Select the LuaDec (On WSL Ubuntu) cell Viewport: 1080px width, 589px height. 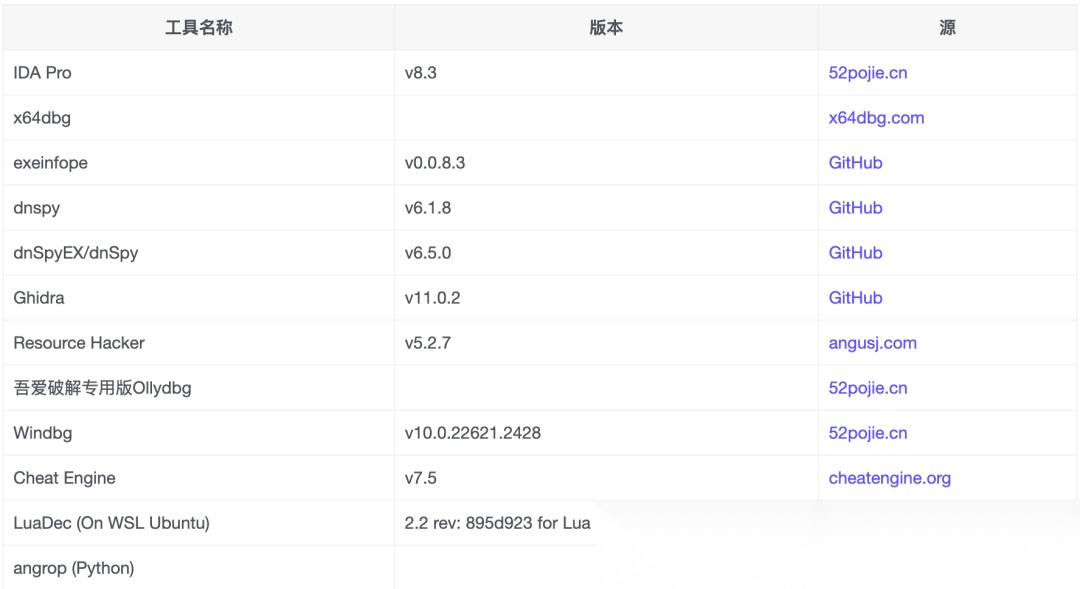198,523
